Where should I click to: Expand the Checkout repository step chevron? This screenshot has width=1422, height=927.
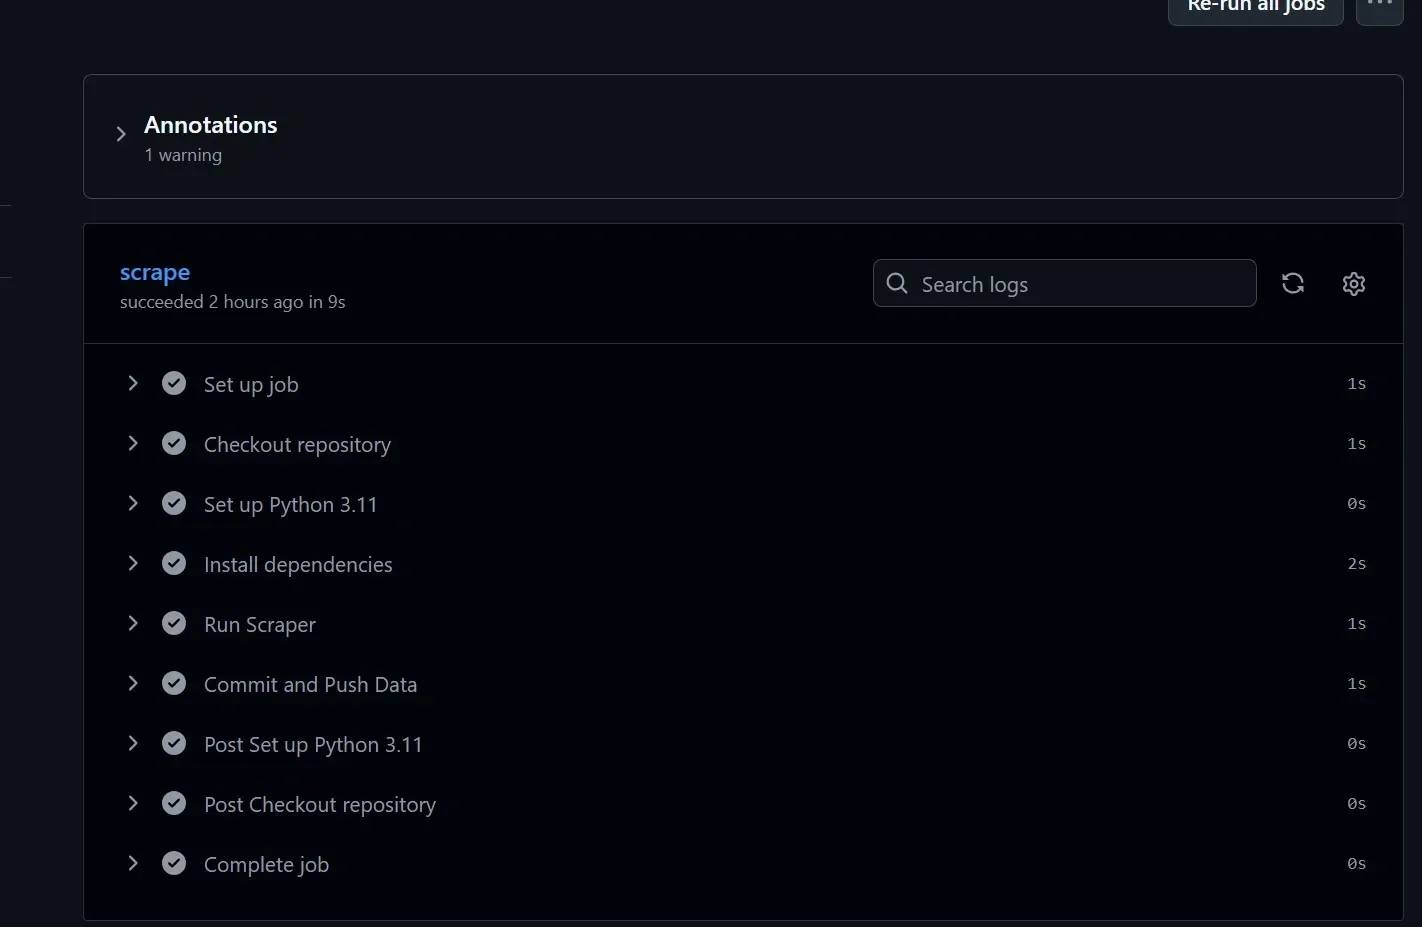pyautogui.click(x=133, y=444)
